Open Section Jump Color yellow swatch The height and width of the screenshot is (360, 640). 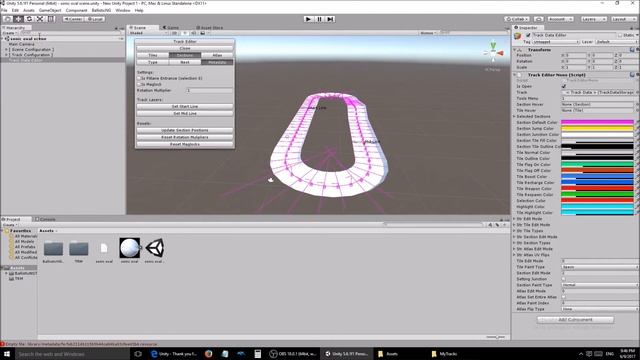pos(598,128)
